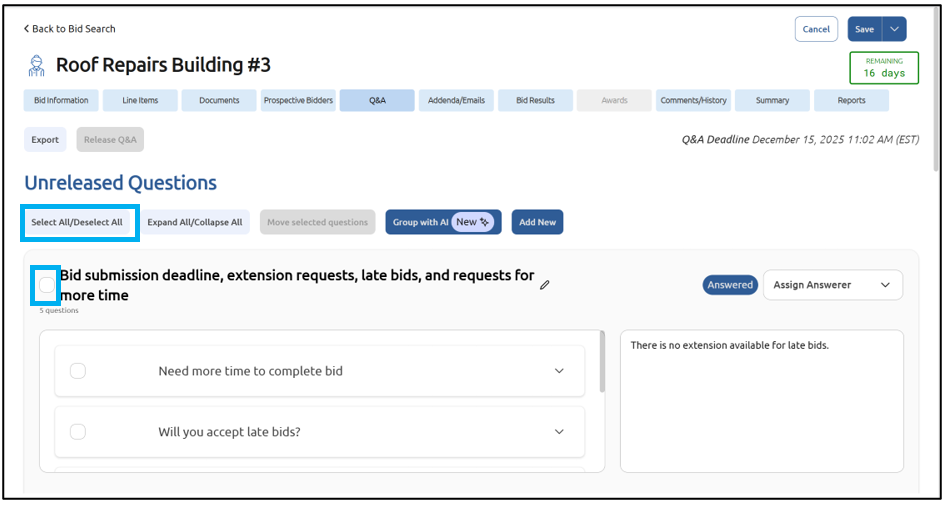
Task: Click the worker avatar icon beside bid title
Action: coord(36,66)
